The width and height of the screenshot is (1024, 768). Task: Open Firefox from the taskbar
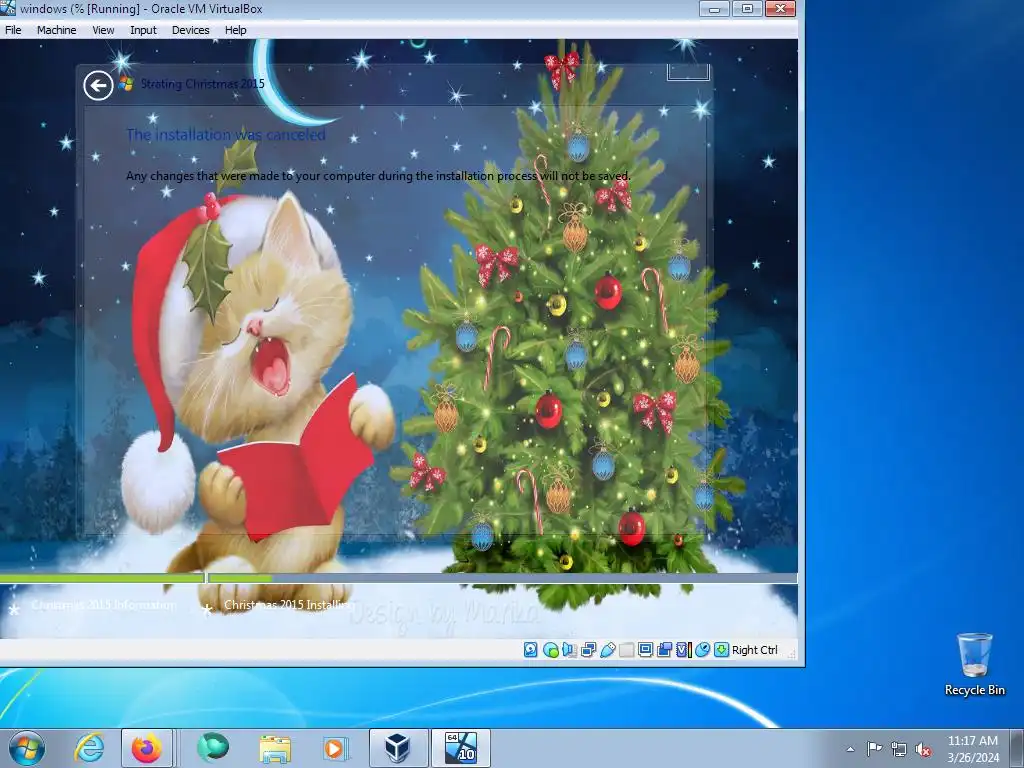147,748
